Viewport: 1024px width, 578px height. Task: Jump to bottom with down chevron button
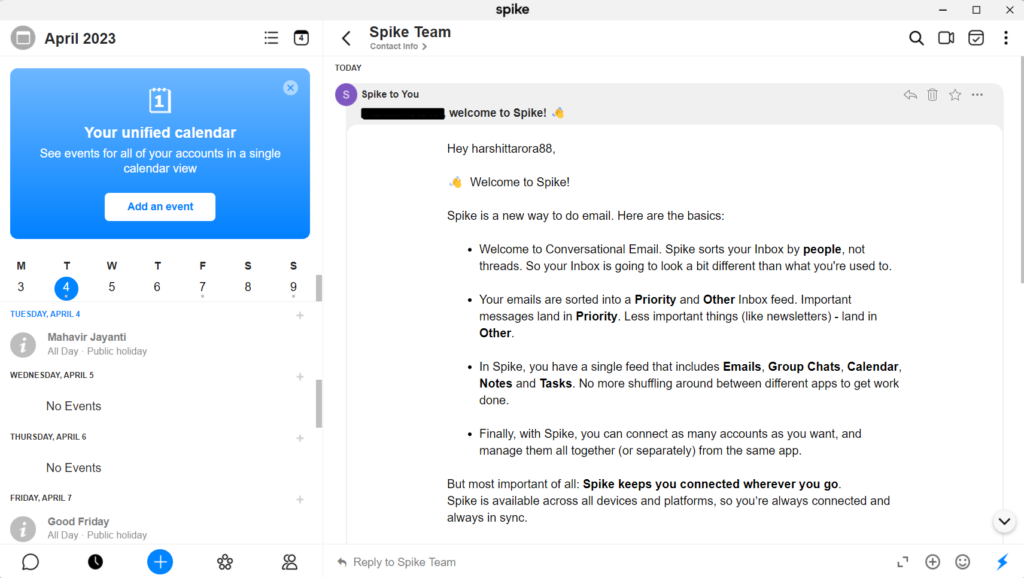tap(1004, 521)
